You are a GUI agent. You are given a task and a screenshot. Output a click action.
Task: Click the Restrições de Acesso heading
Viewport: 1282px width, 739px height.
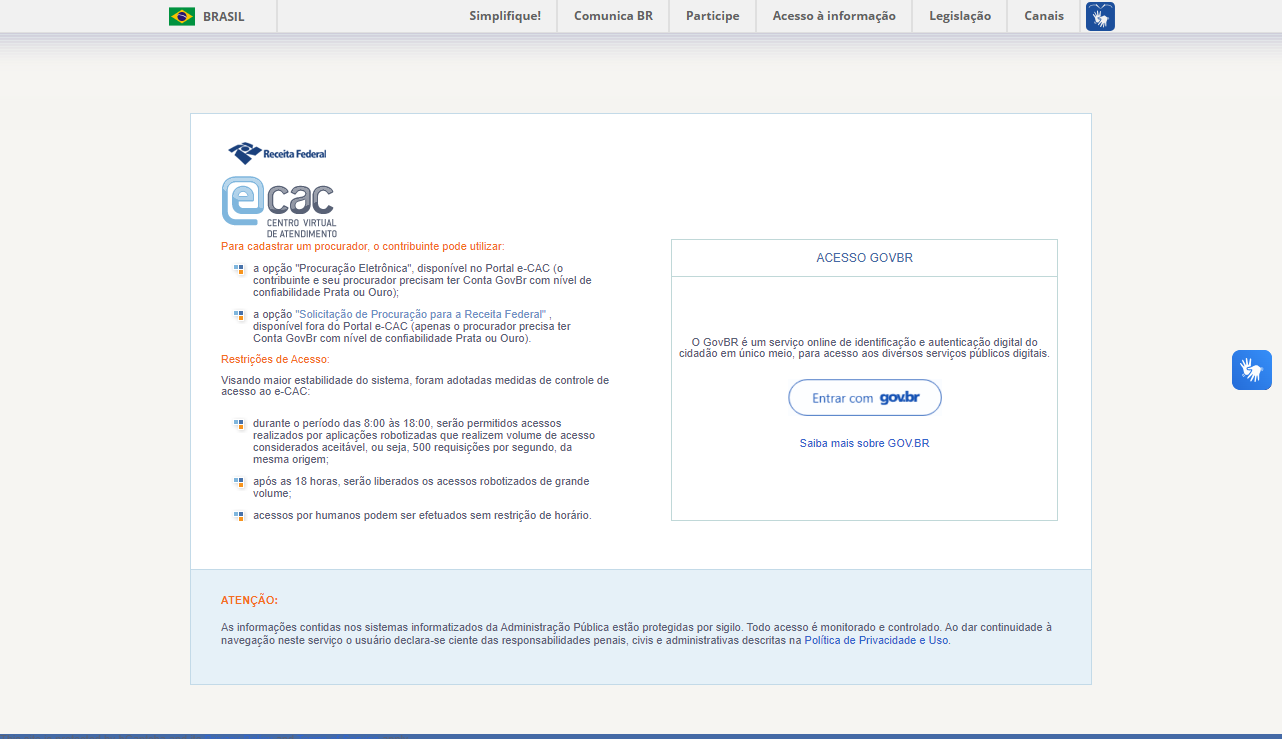tap(275, 359)
